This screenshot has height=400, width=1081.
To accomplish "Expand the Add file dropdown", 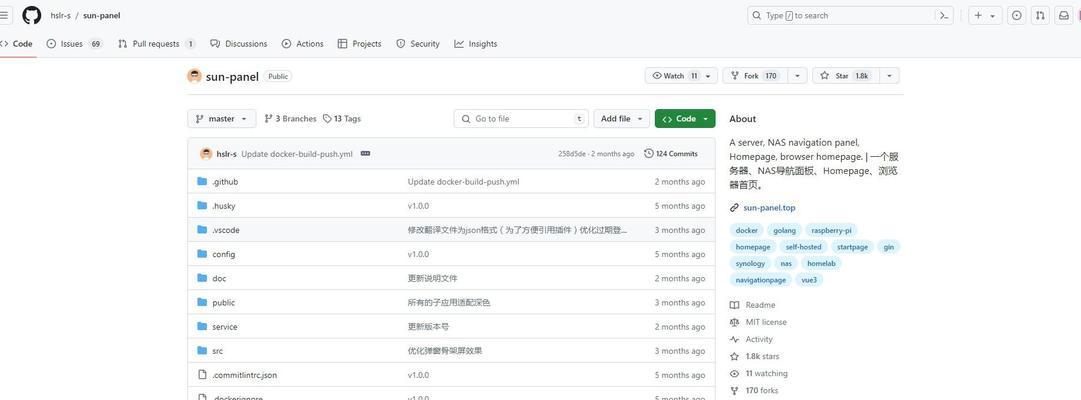I will coord(621,119).
